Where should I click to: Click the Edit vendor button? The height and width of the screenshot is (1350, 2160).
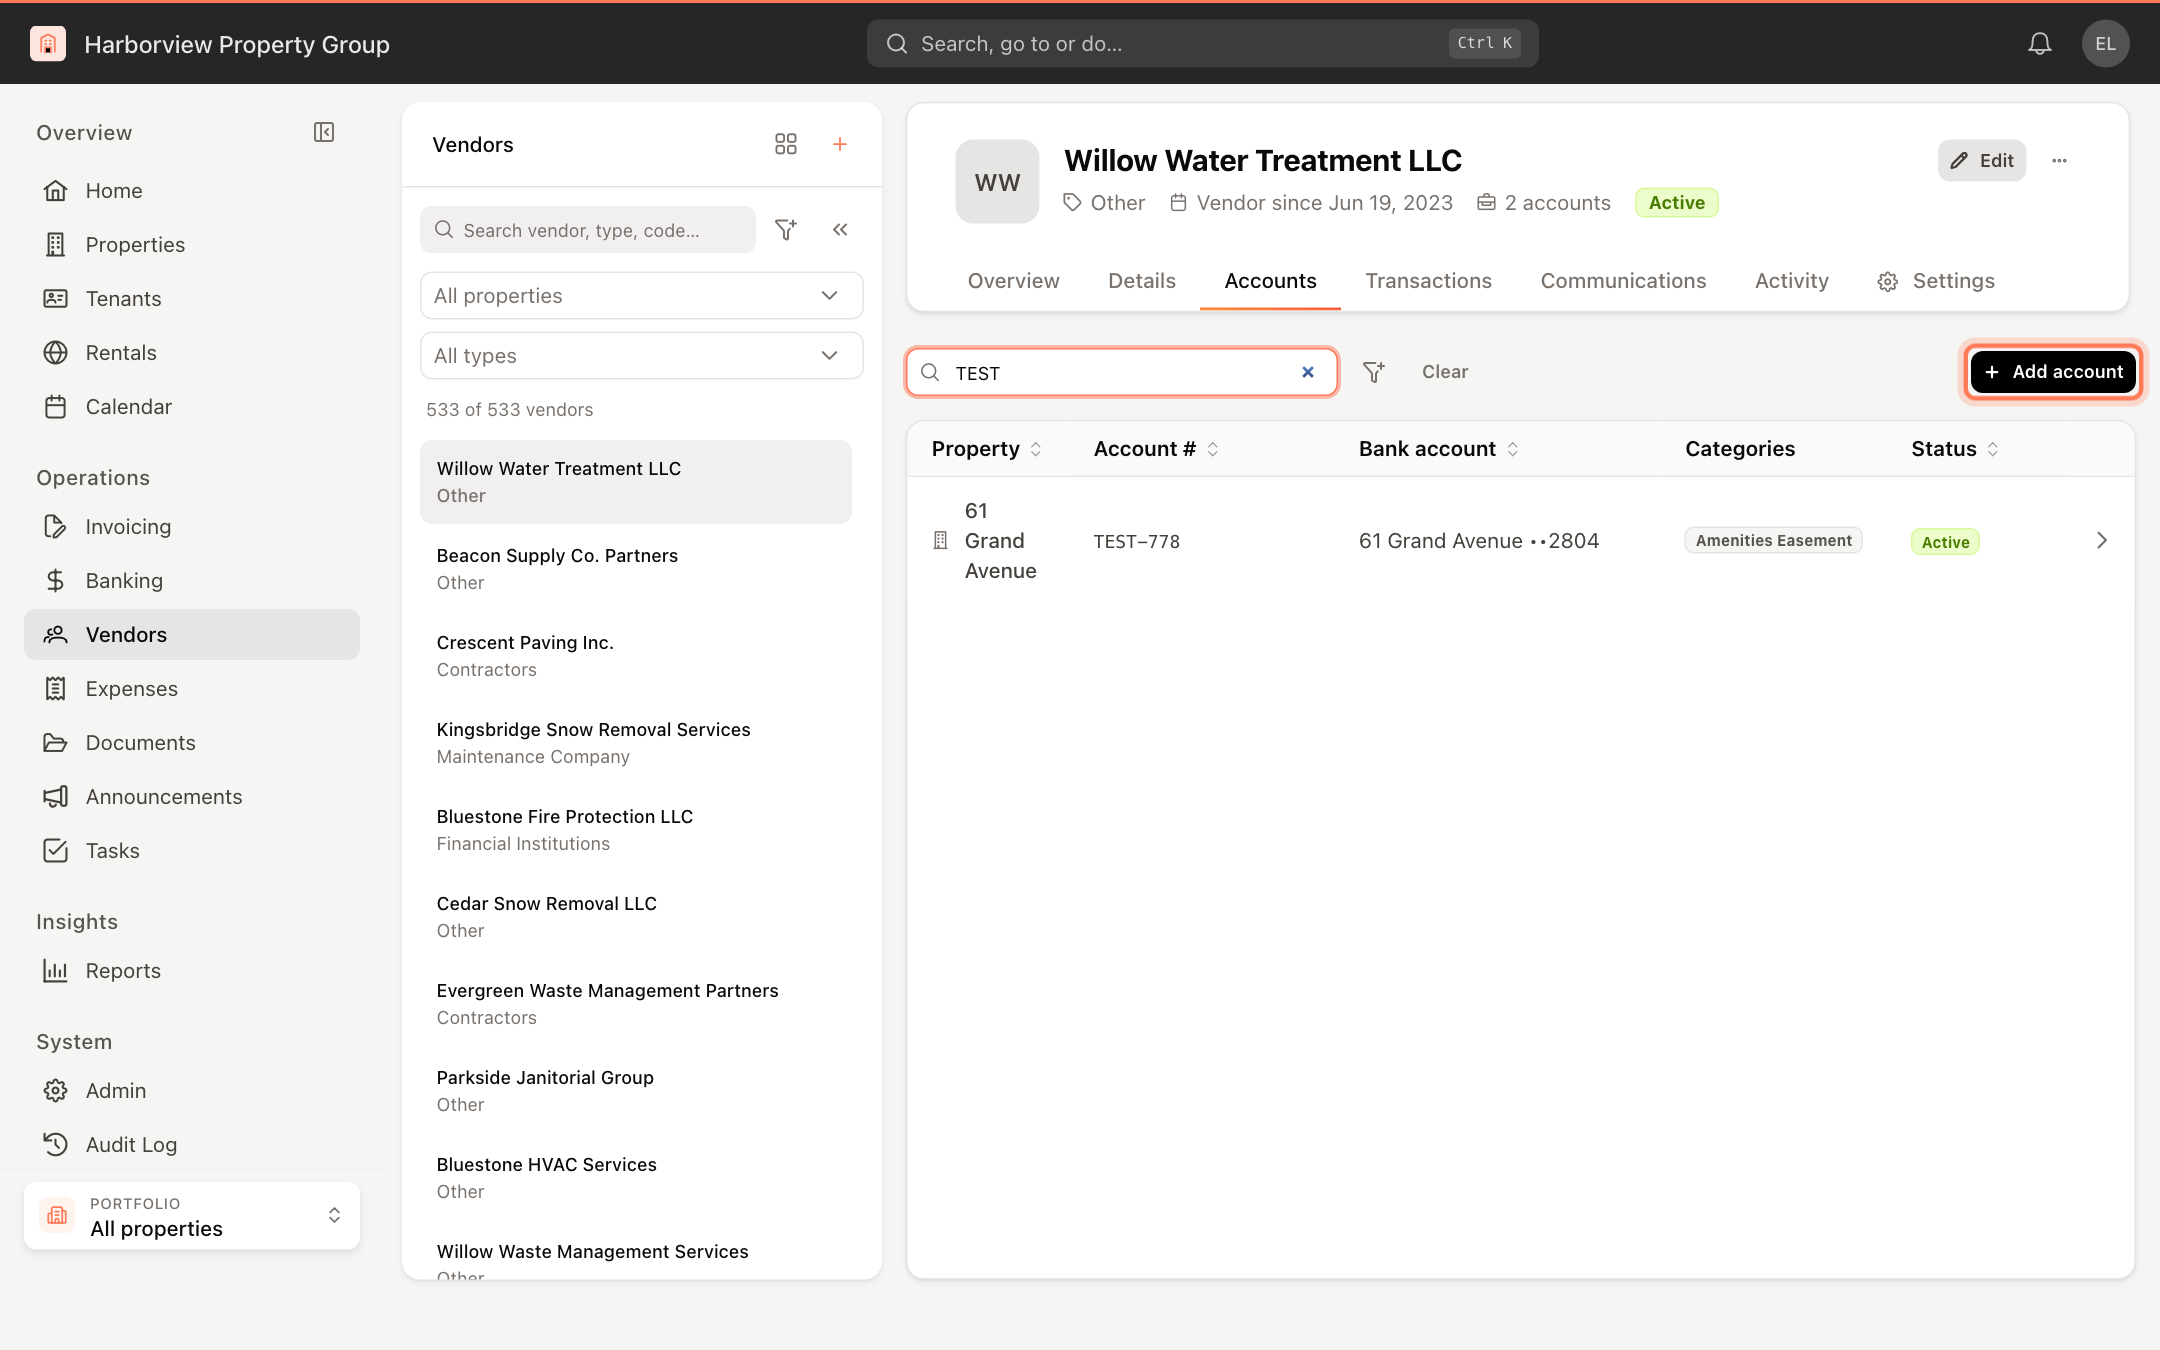[1981, 161]
